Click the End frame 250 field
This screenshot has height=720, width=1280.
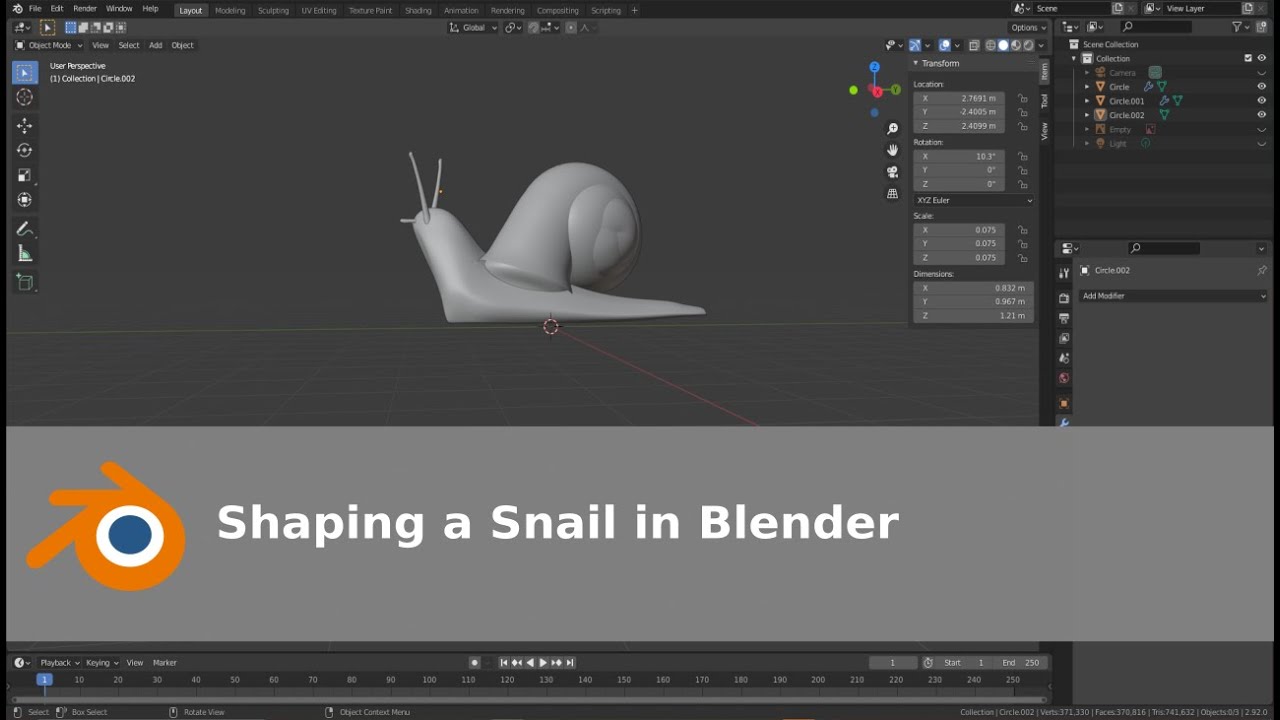pyautogui.click(x=1021, y=663)
